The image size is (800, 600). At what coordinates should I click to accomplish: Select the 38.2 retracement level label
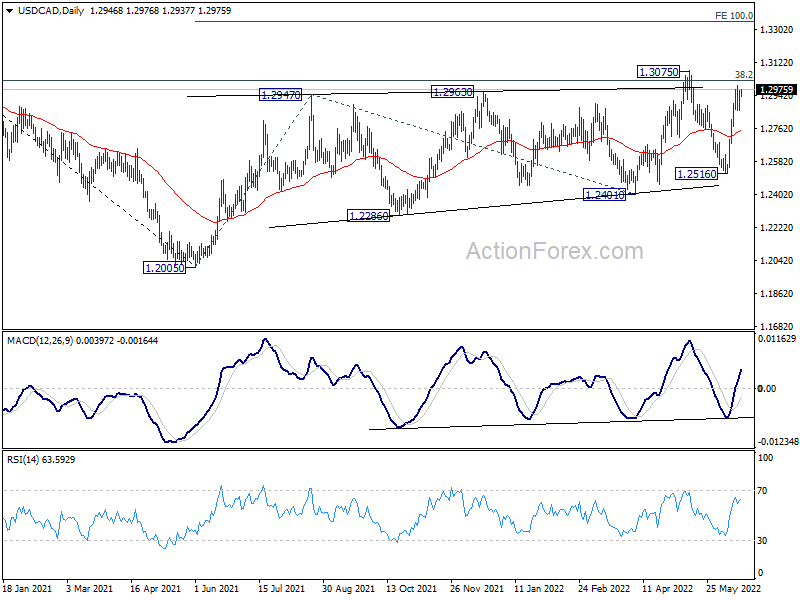click(743, 75)
